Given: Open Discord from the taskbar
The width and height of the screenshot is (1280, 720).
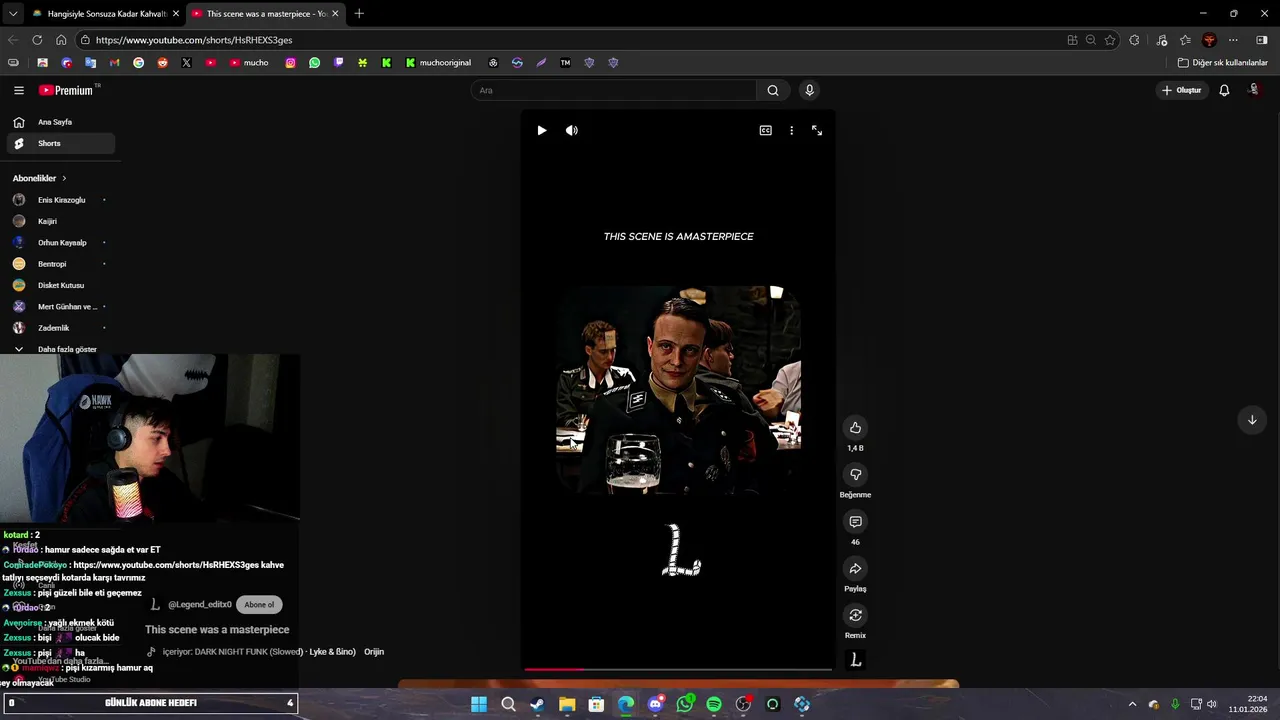Looking at the screenshot, I should pyautogui.click(x=655, y=704).
